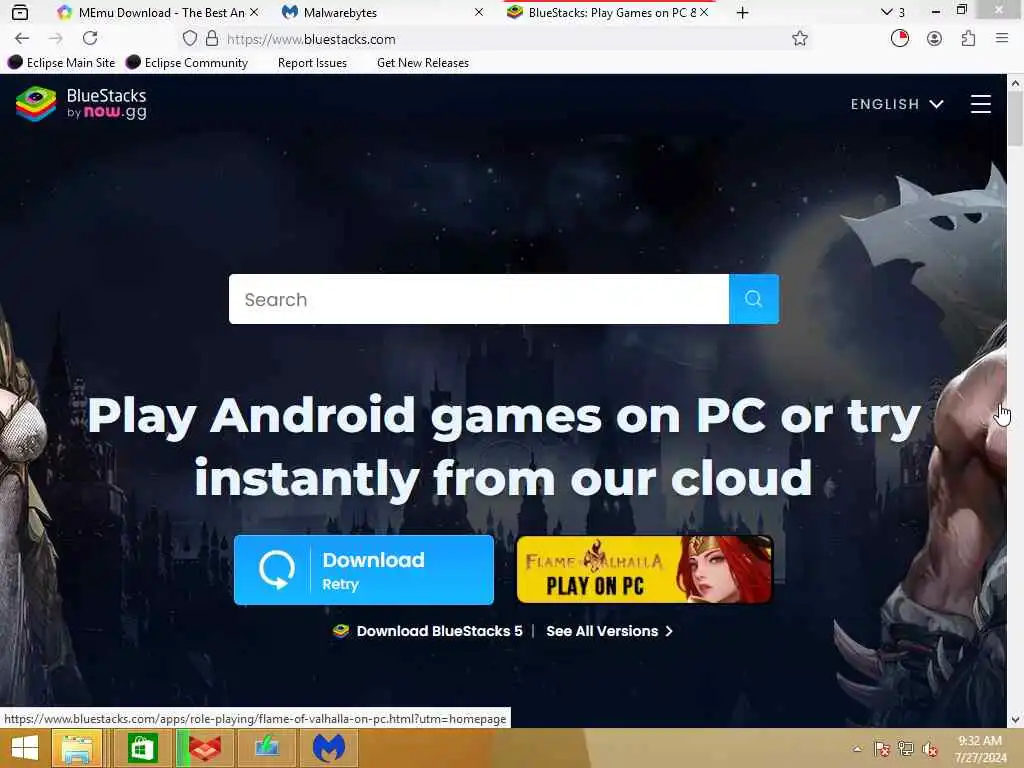Click the muted volume tray icon
Viewport: 1024px width, 768px height.
(x=930, y=749)
